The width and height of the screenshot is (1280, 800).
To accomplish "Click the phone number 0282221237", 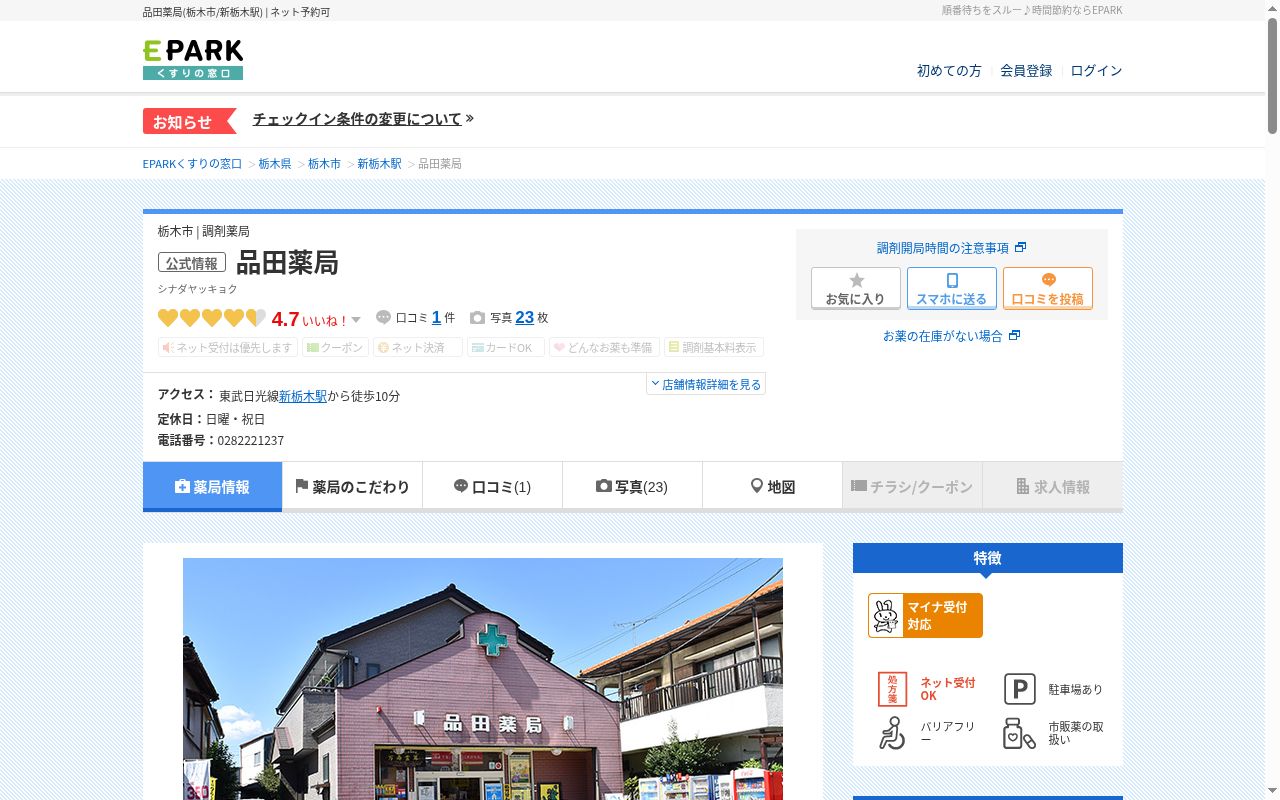I will tap(250, 441).
